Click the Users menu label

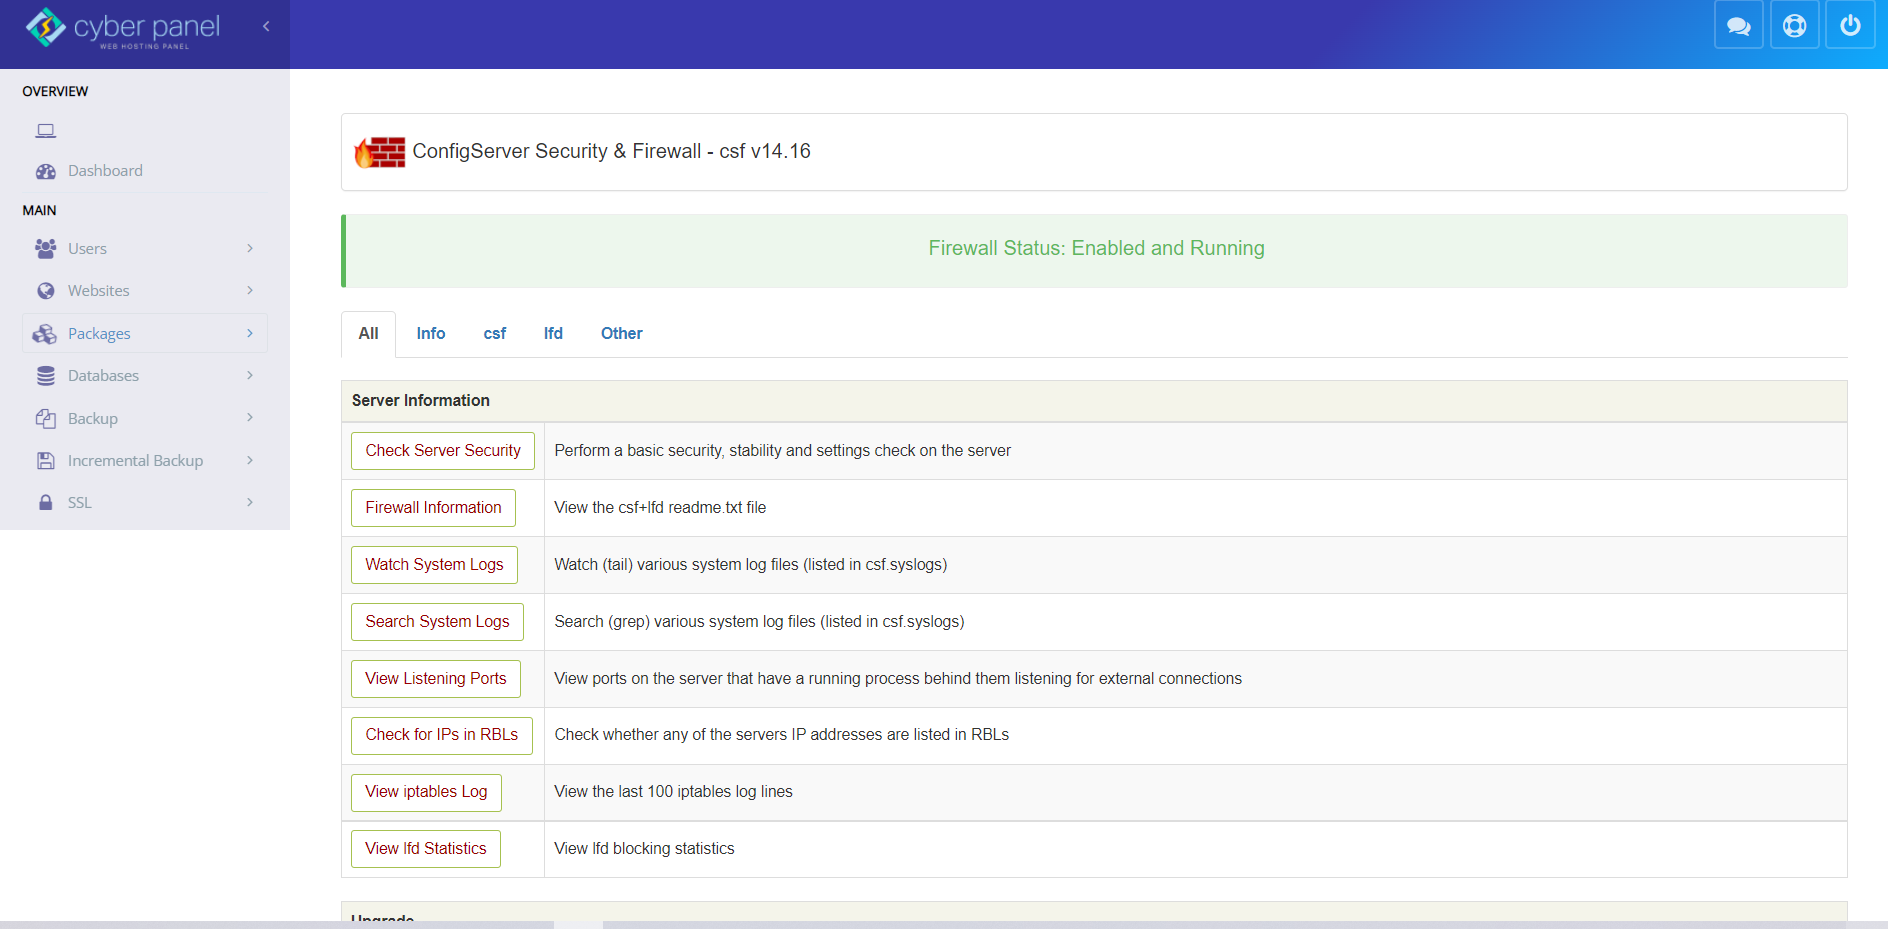point(87,249)
